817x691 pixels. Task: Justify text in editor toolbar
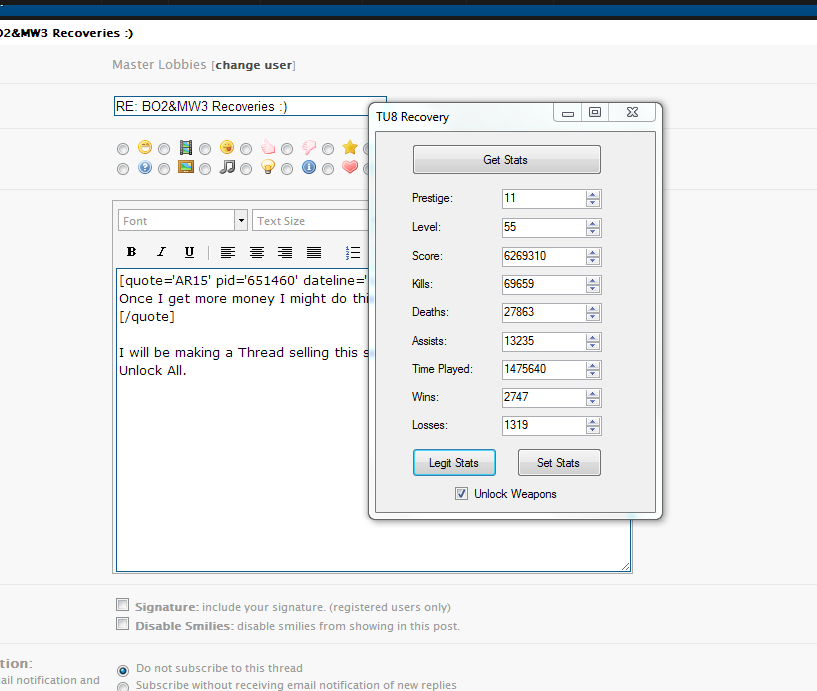pyautogui.click(x=314, y=253)
